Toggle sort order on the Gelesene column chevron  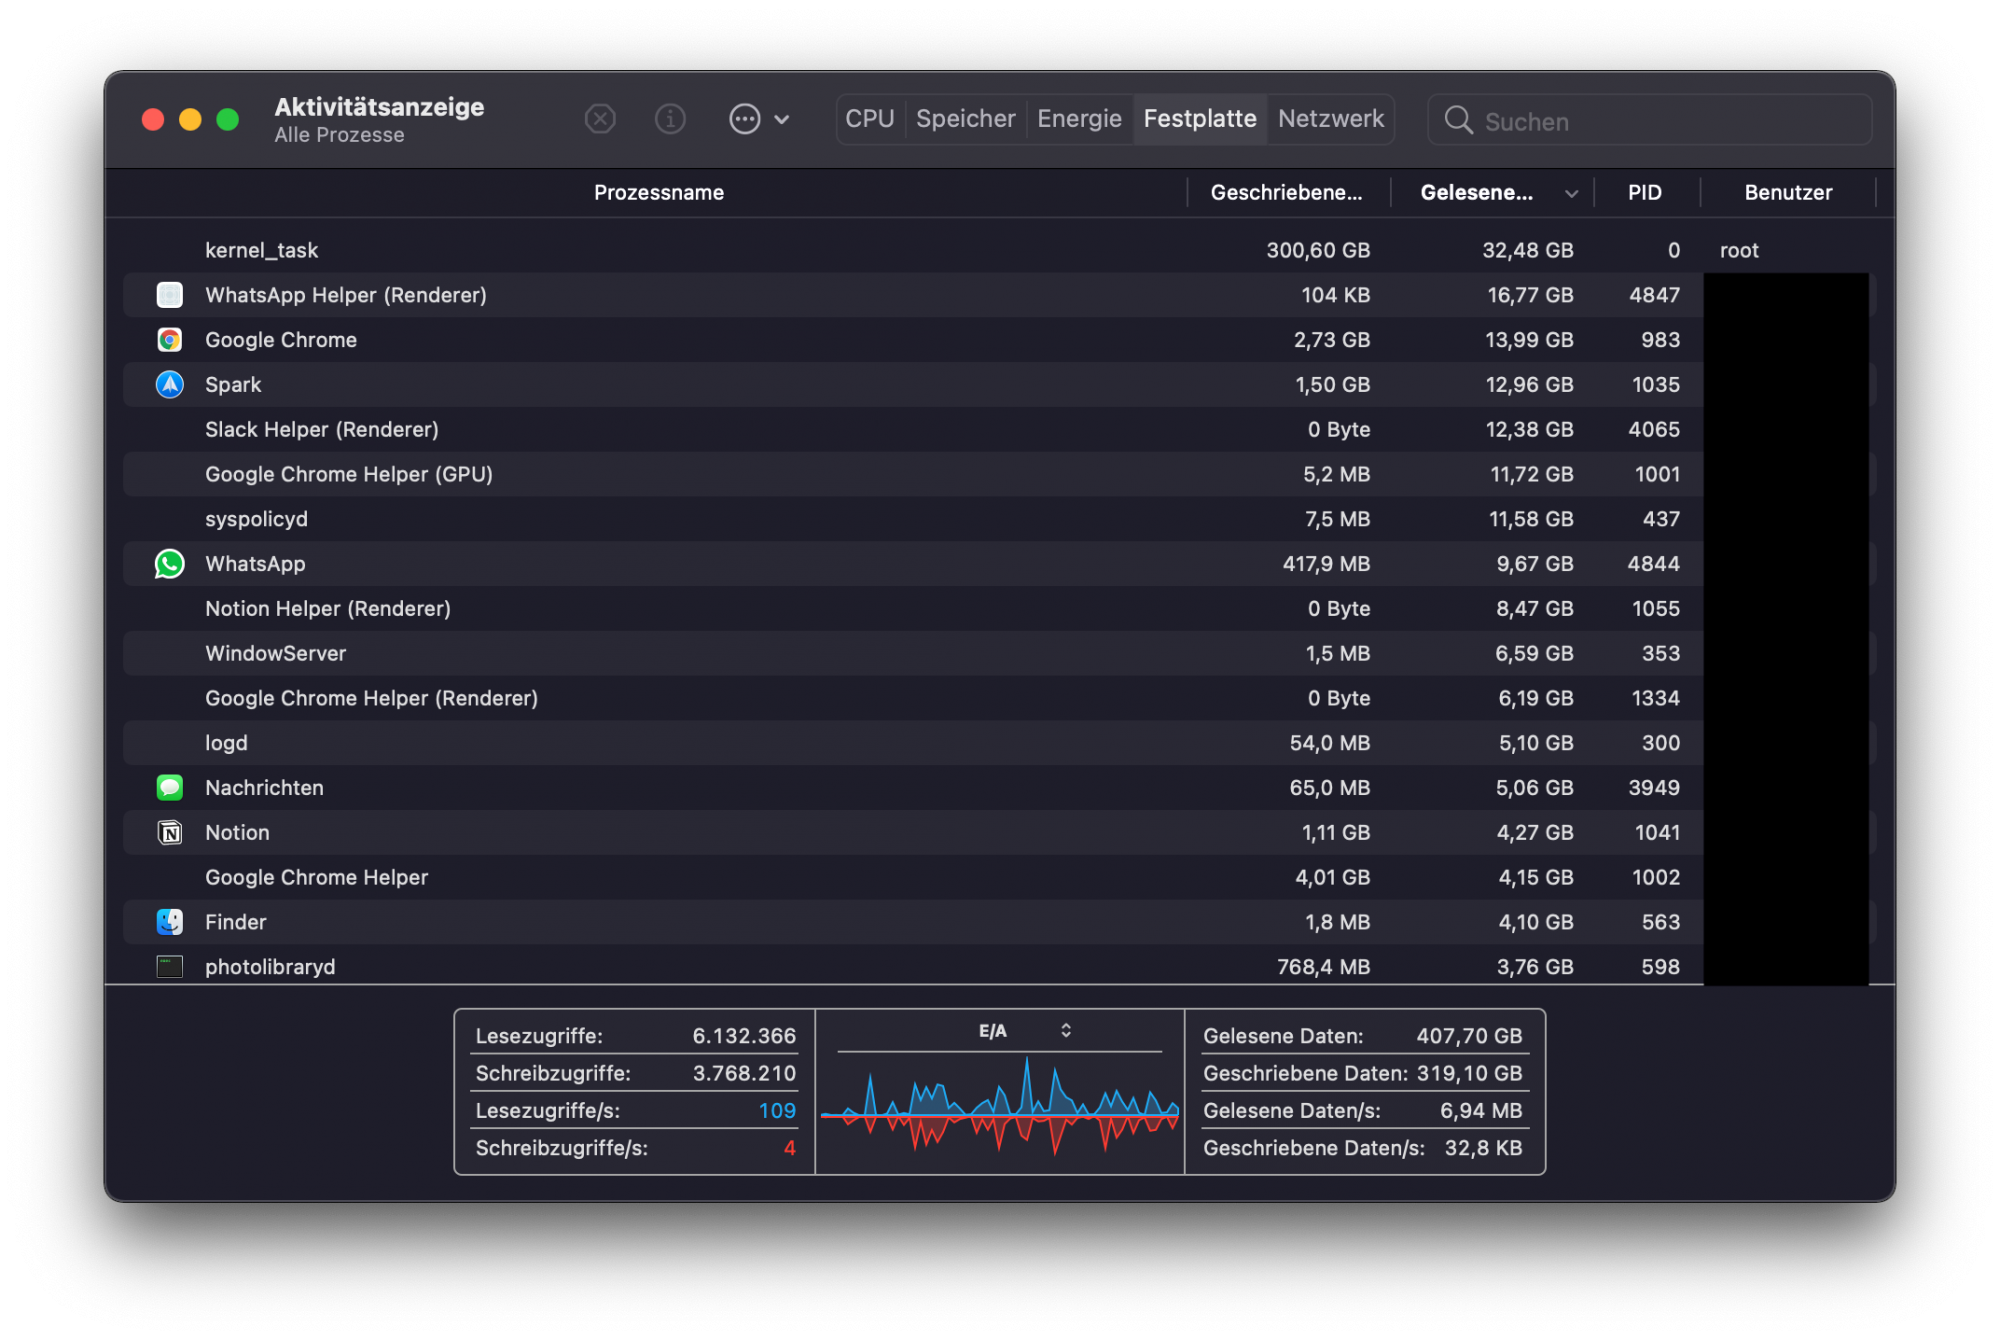1571,194
